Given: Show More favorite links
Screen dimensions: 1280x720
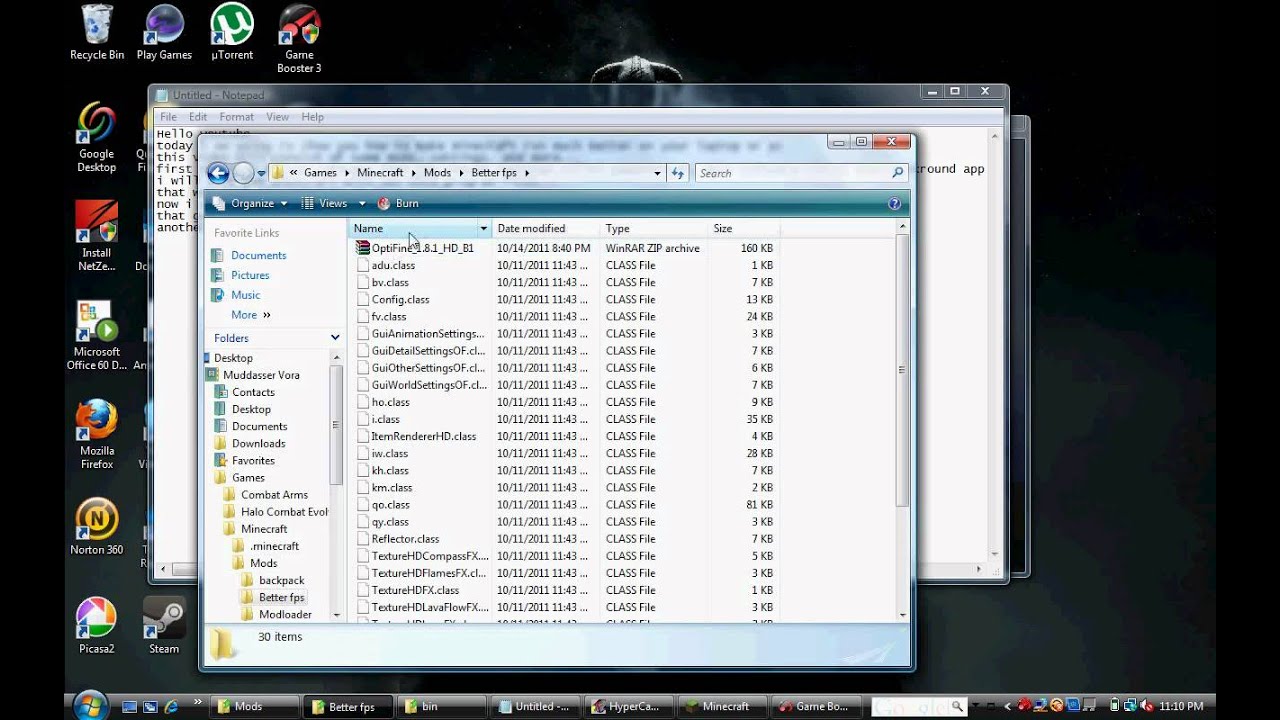Looking at the screenshot, I should tap(250, 315).
